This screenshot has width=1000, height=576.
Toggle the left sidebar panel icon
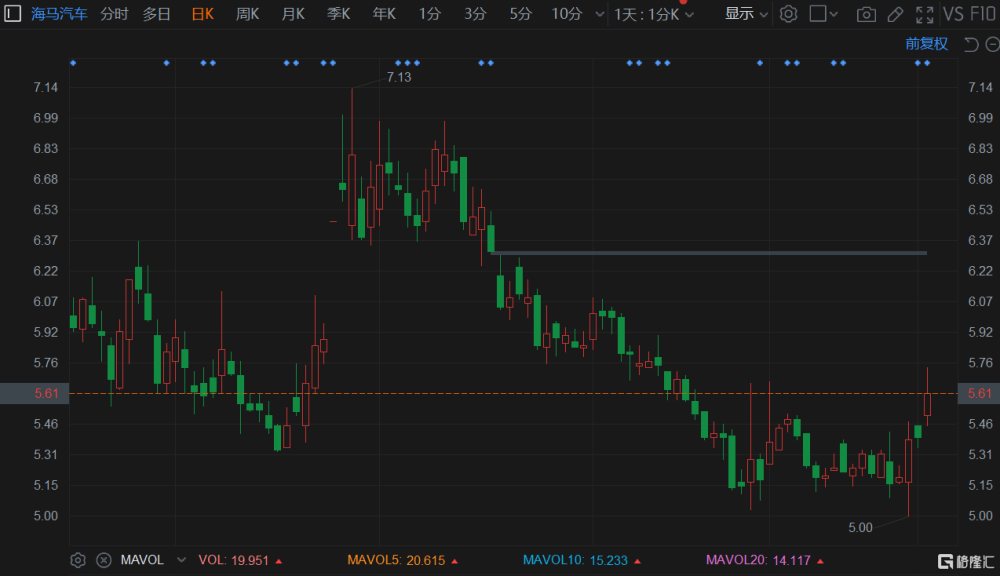click(x=12, y=13)
